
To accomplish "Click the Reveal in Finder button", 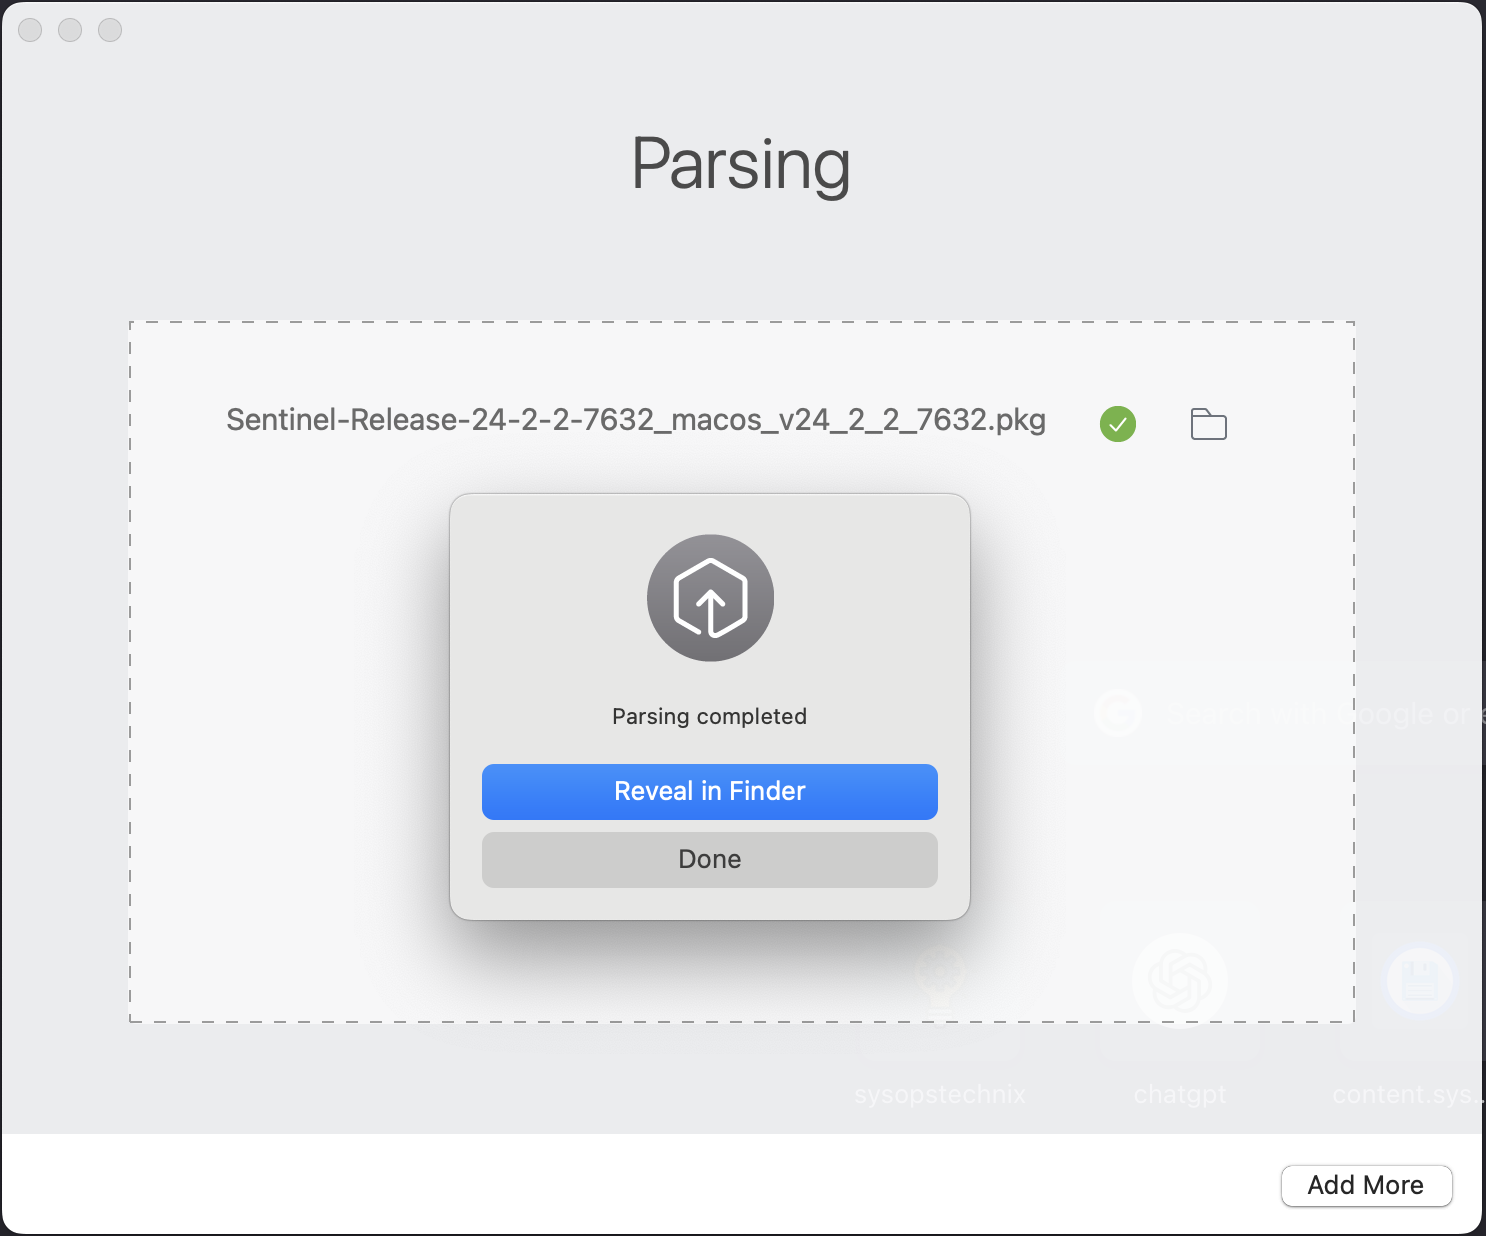I will 710,791.
